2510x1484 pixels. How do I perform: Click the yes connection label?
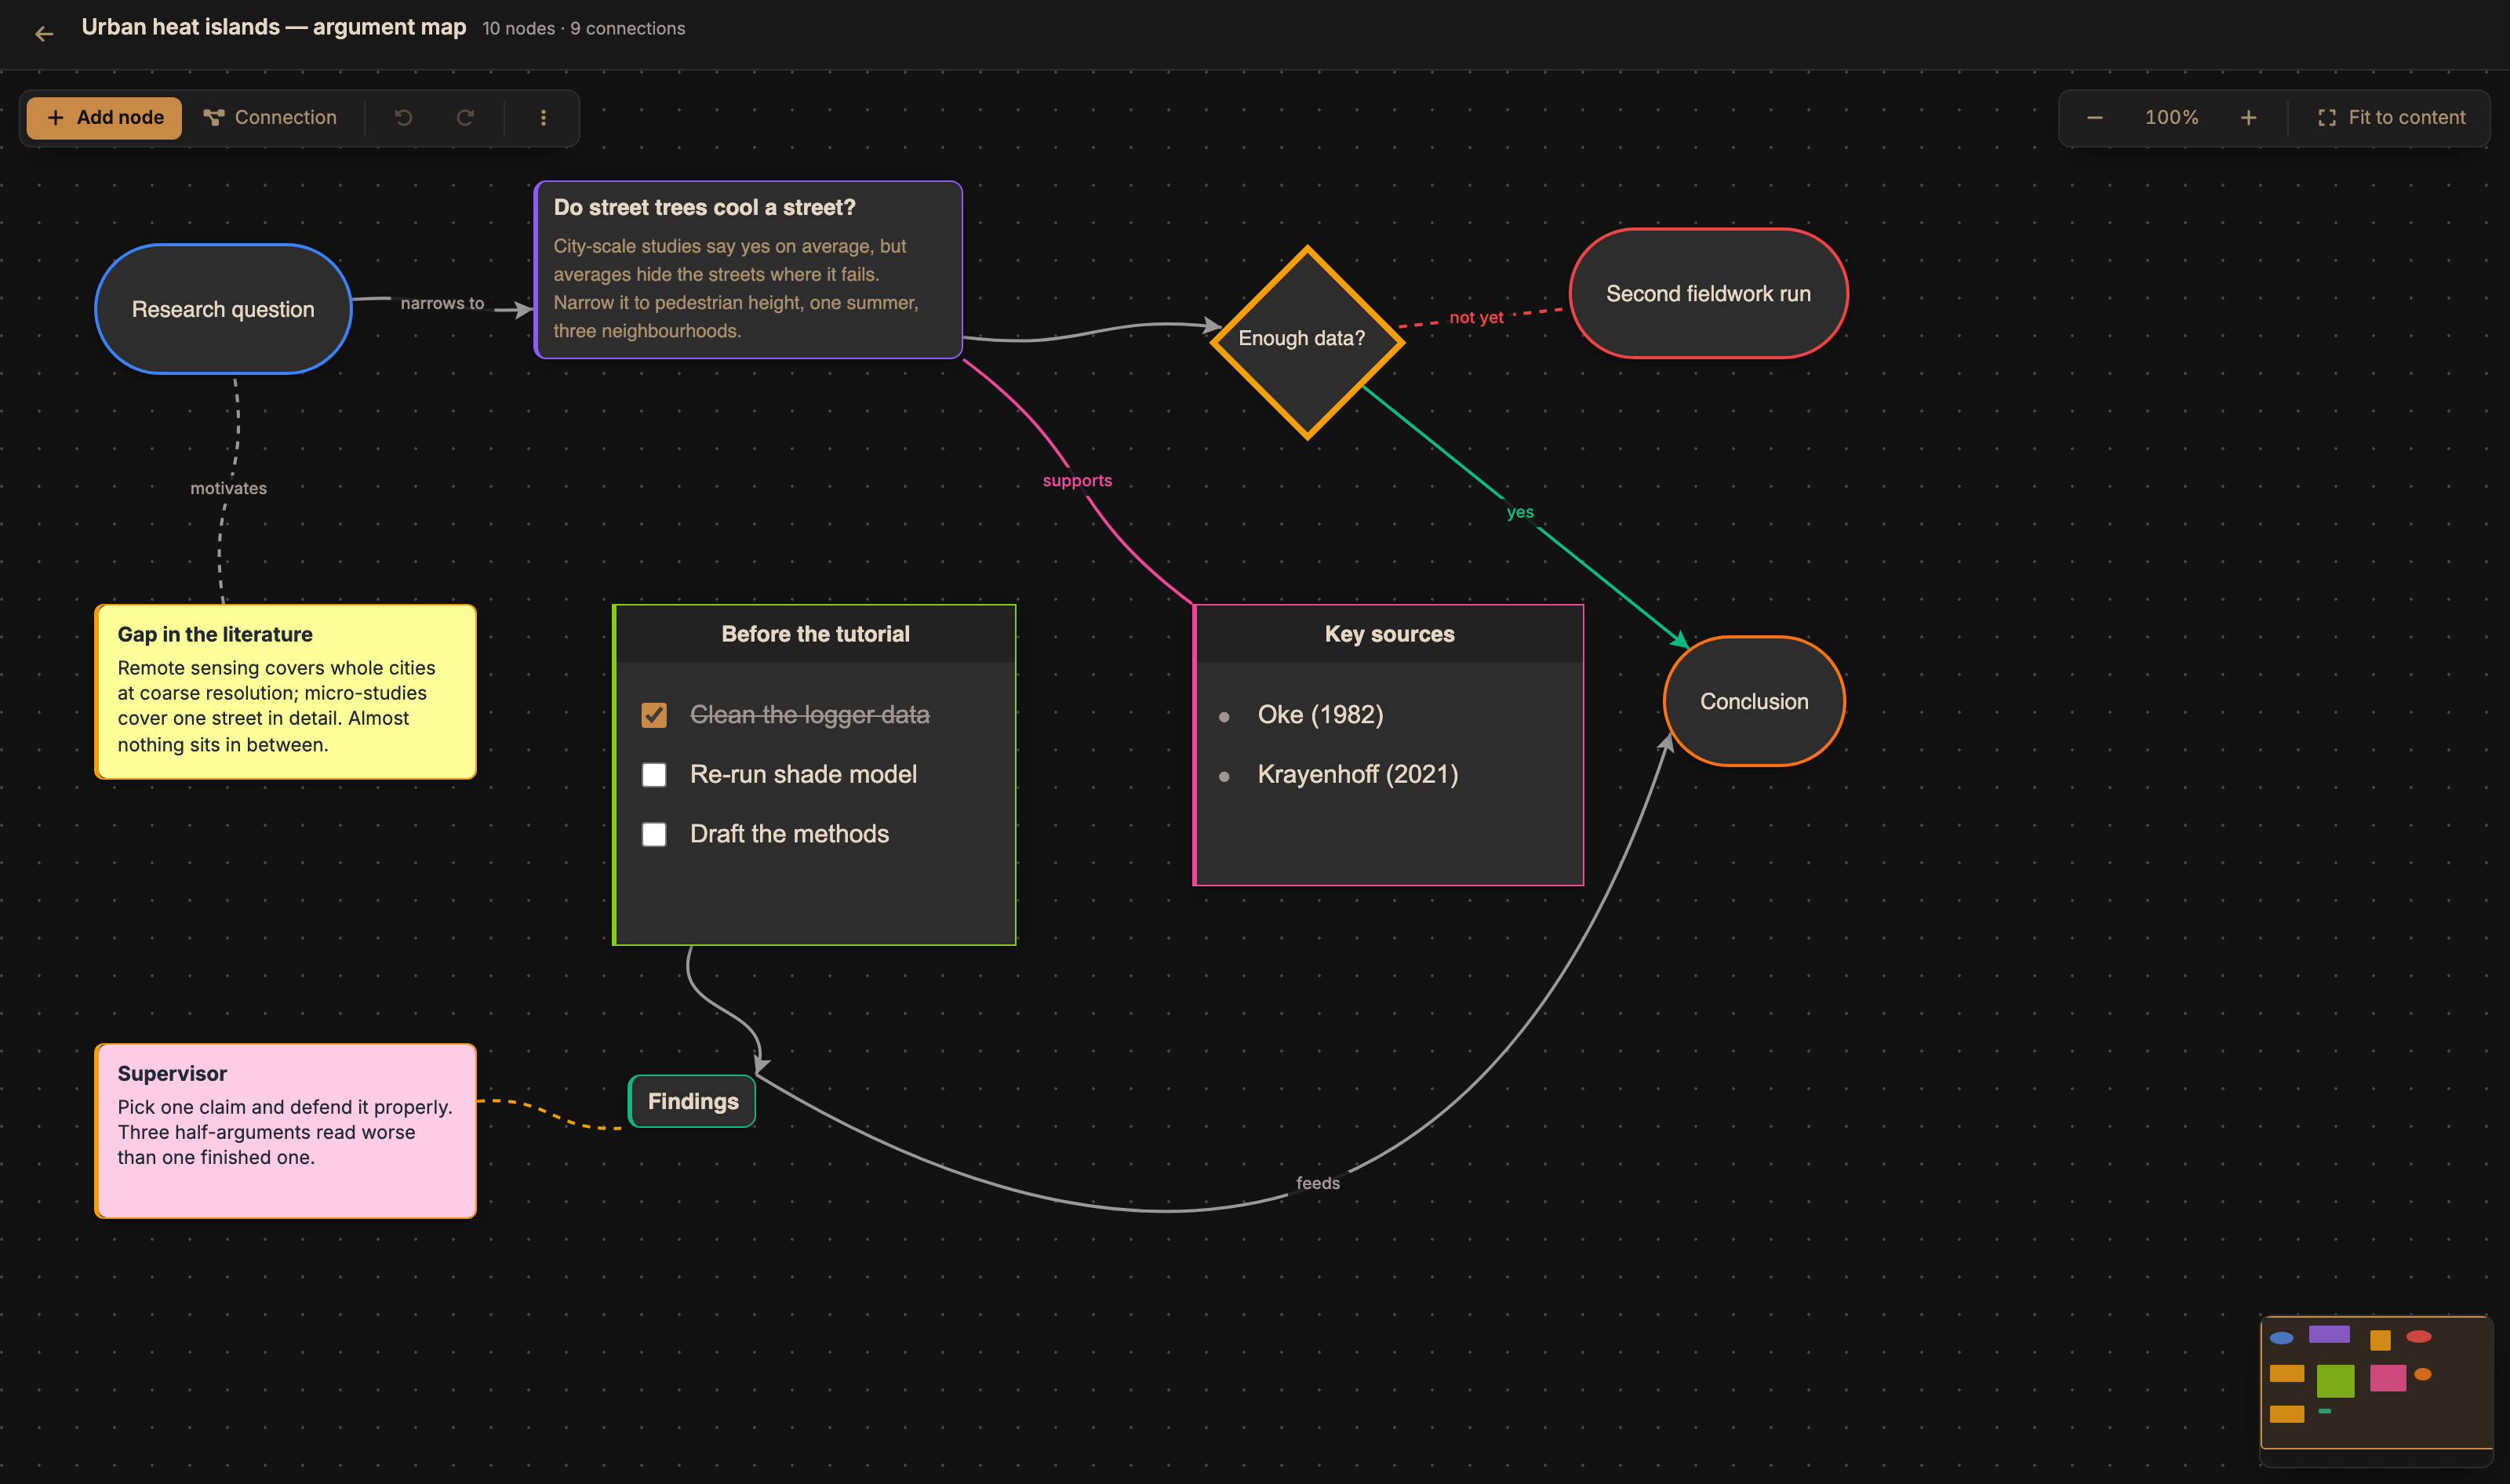pos(1520,512)
